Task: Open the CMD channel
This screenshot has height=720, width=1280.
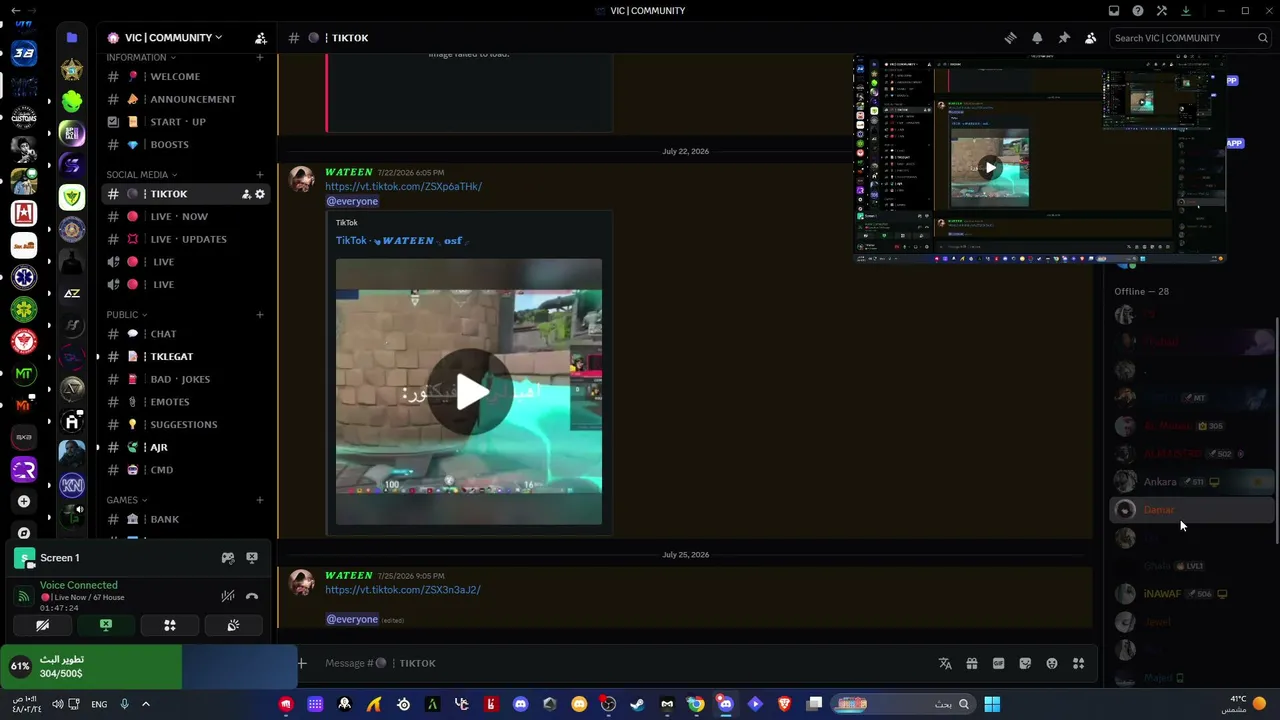Action: pyautogui.click(x=185, y=470)
